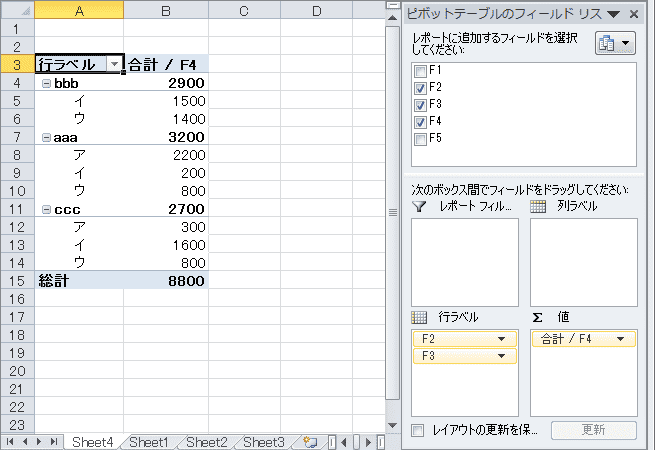Click the 更新 update button
The width and height of the screenshot is (655, 450).
pyautogui.click(x=594, y=430)
